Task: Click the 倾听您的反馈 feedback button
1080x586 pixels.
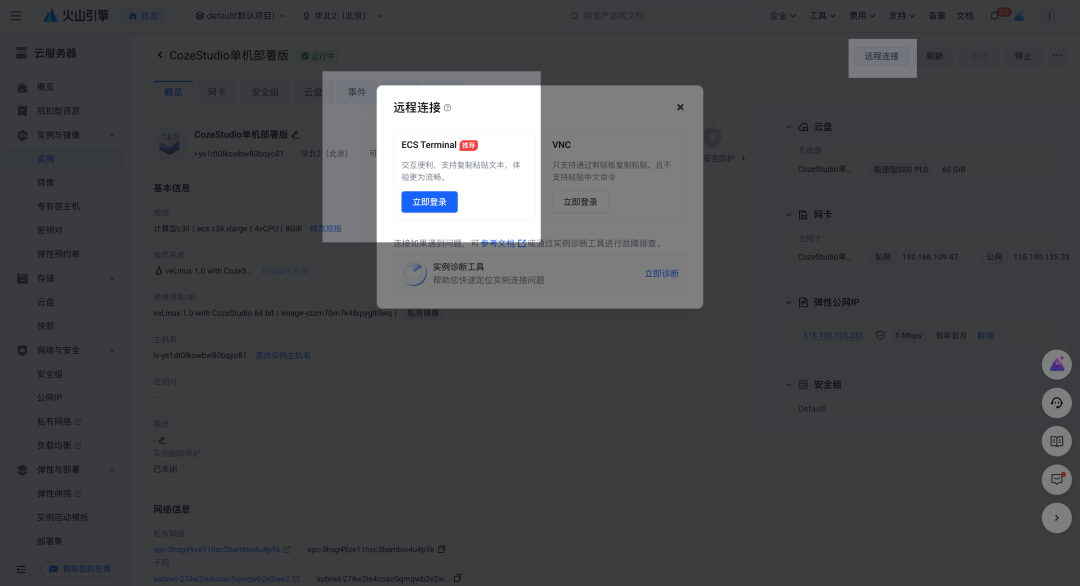Action: (80, 569)
